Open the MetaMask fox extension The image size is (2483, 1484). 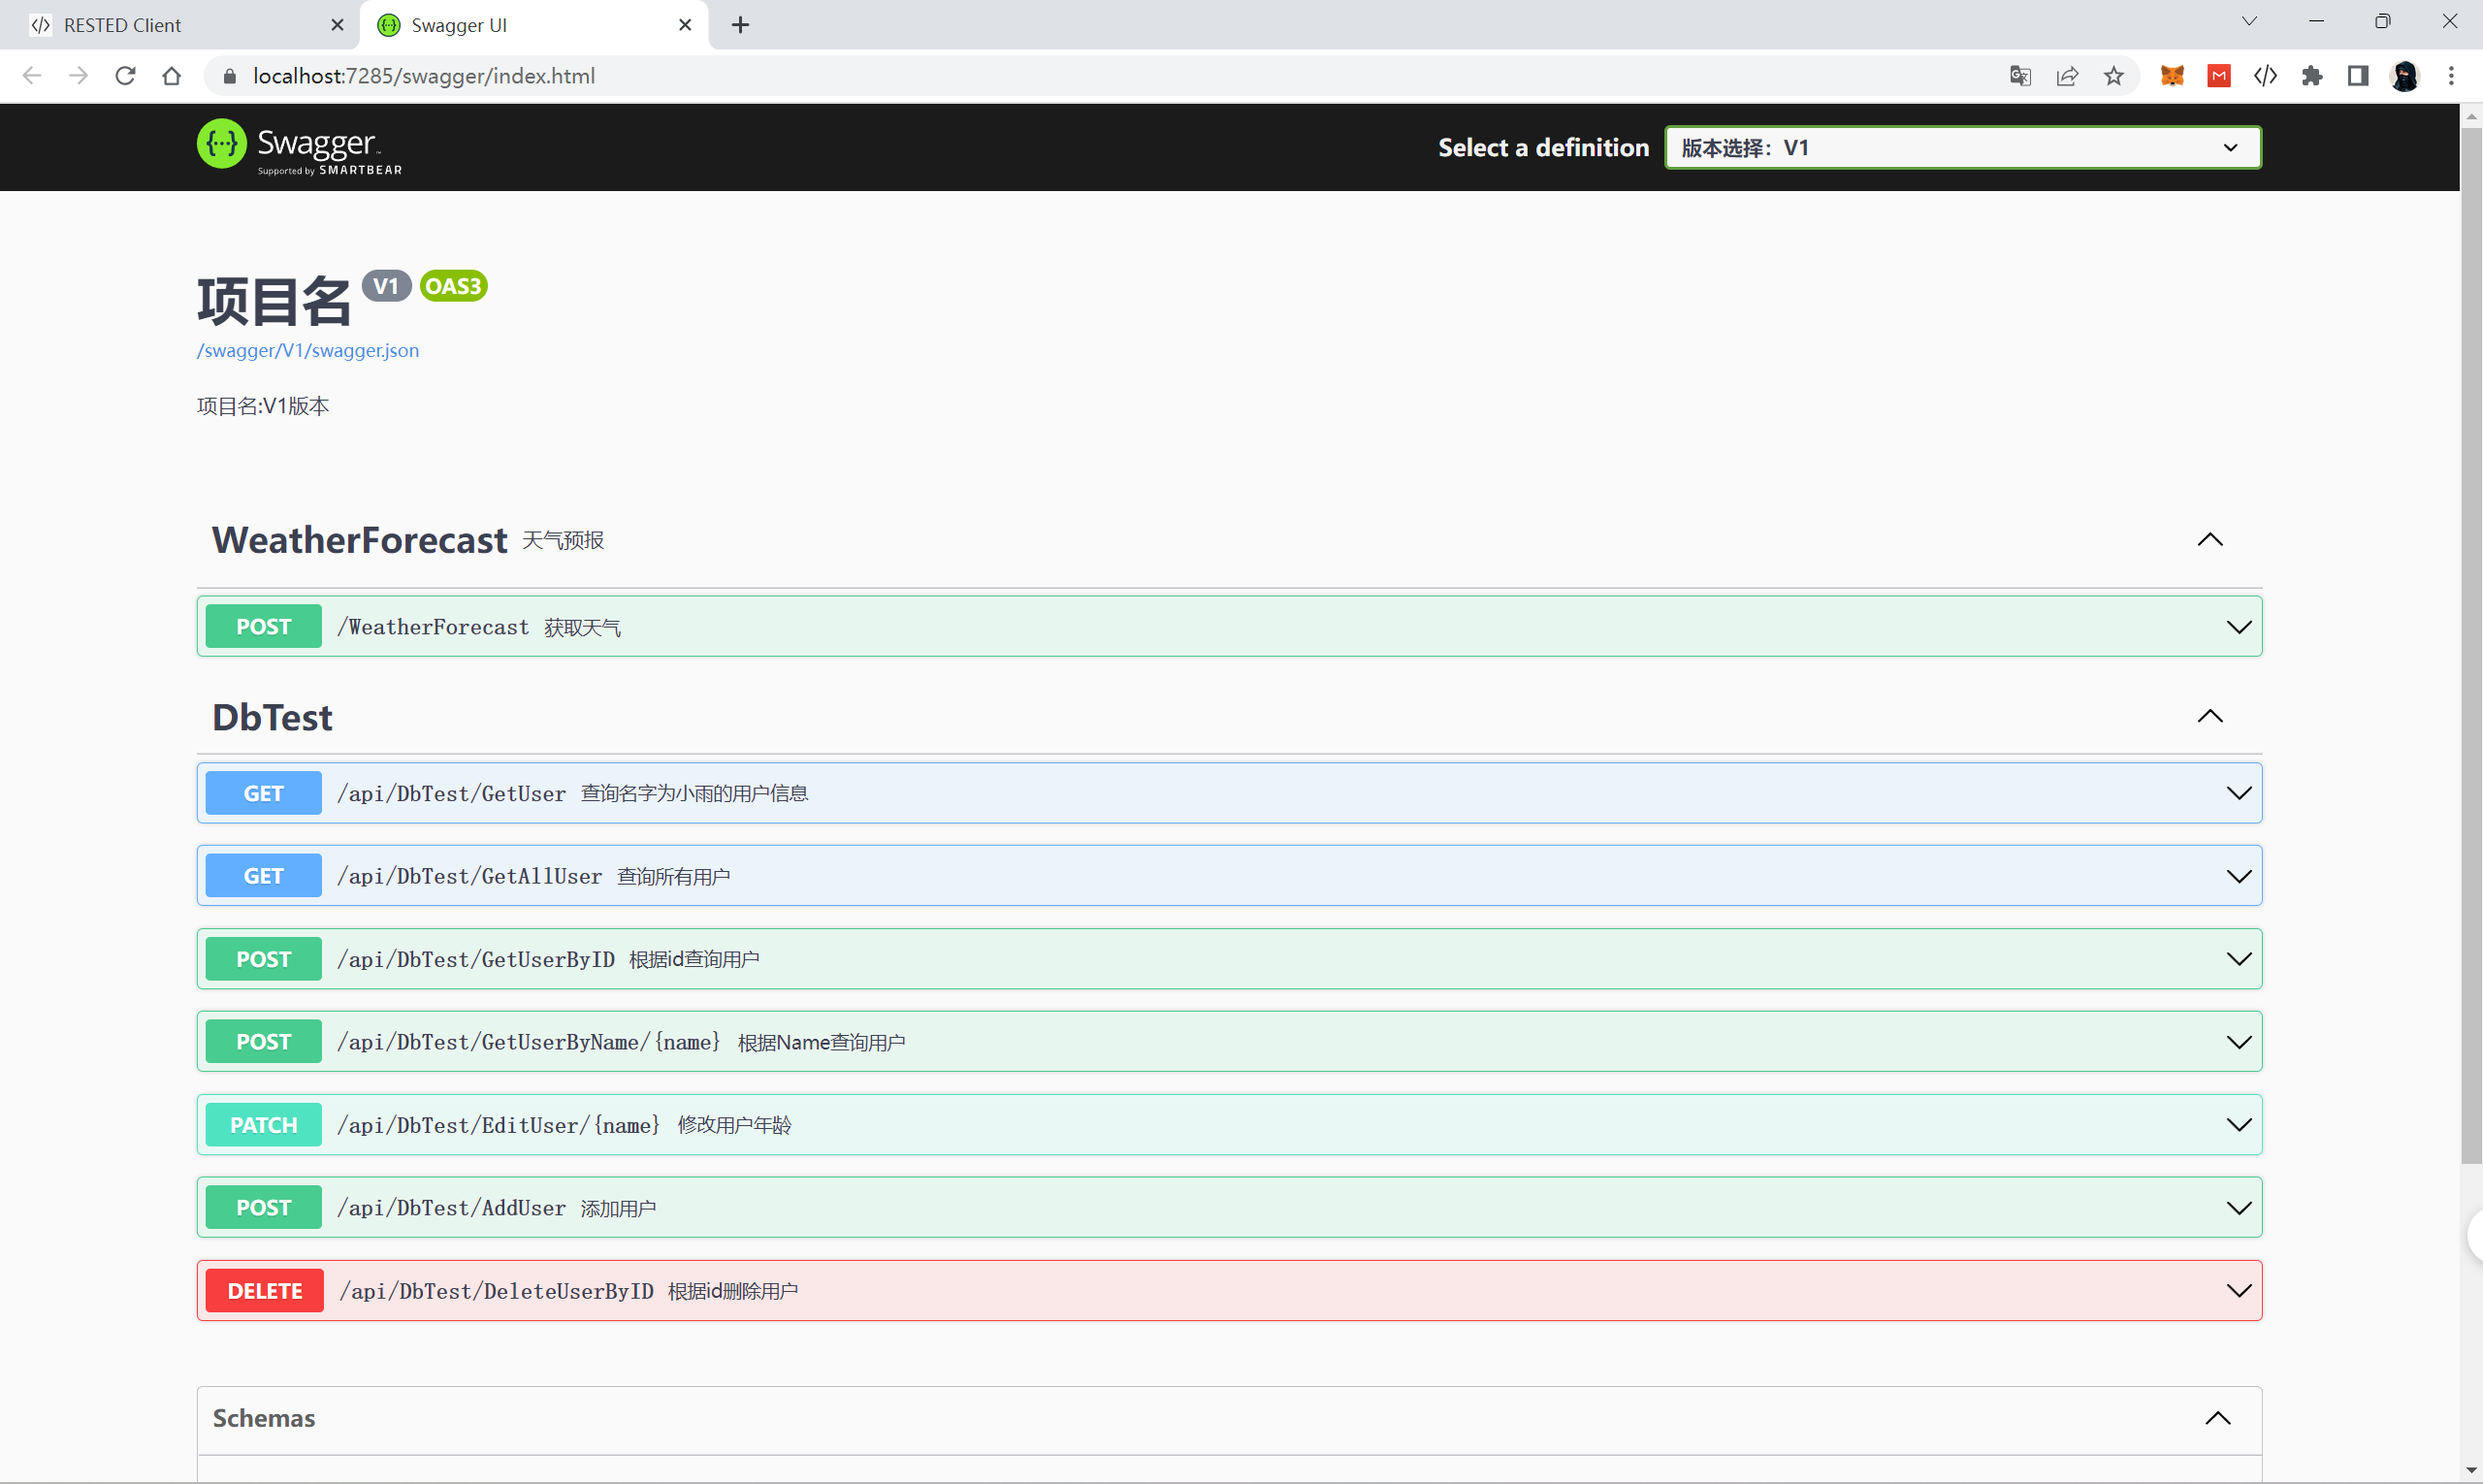tap(2172, 76)
